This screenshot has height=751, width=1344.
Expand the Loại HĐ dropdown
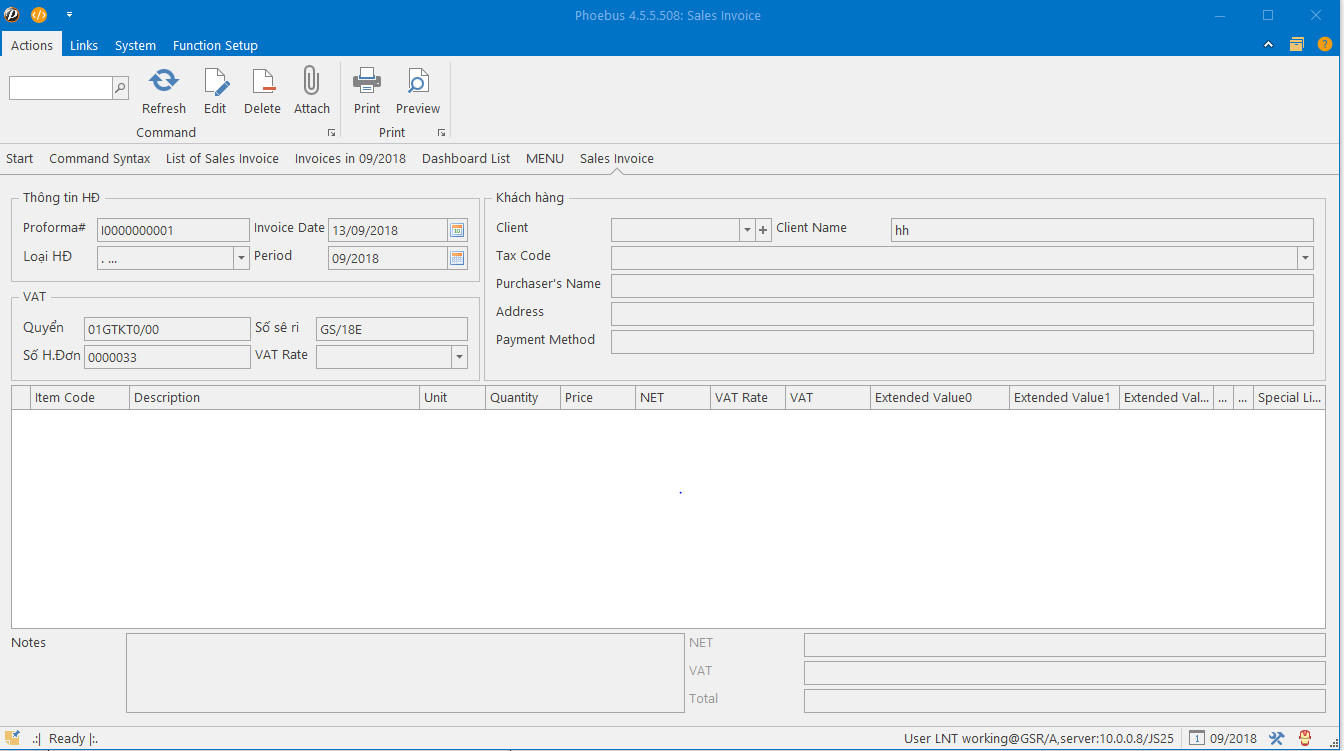pyautogui.click(x=241, y=258)
